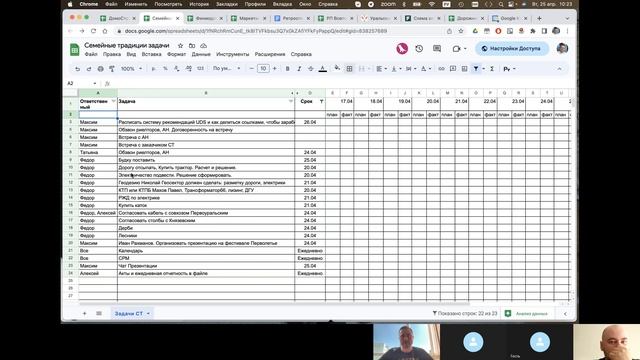Click the Insert link icon
Image resolution: width=640 pixels, height=360 pixels.
coord(441,69)
